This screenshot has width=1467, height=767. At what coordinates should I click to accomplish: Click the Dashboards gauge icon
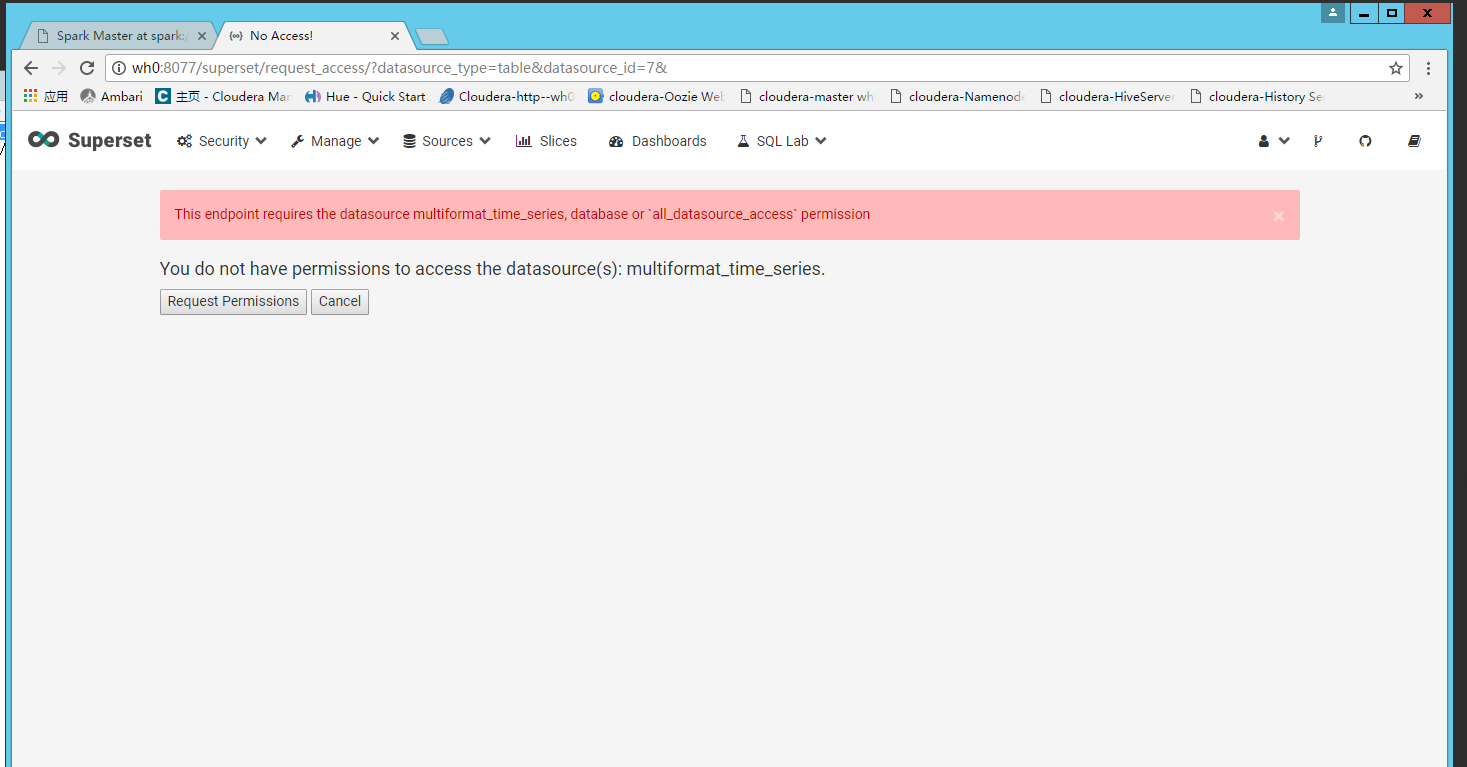coord(616,142)
